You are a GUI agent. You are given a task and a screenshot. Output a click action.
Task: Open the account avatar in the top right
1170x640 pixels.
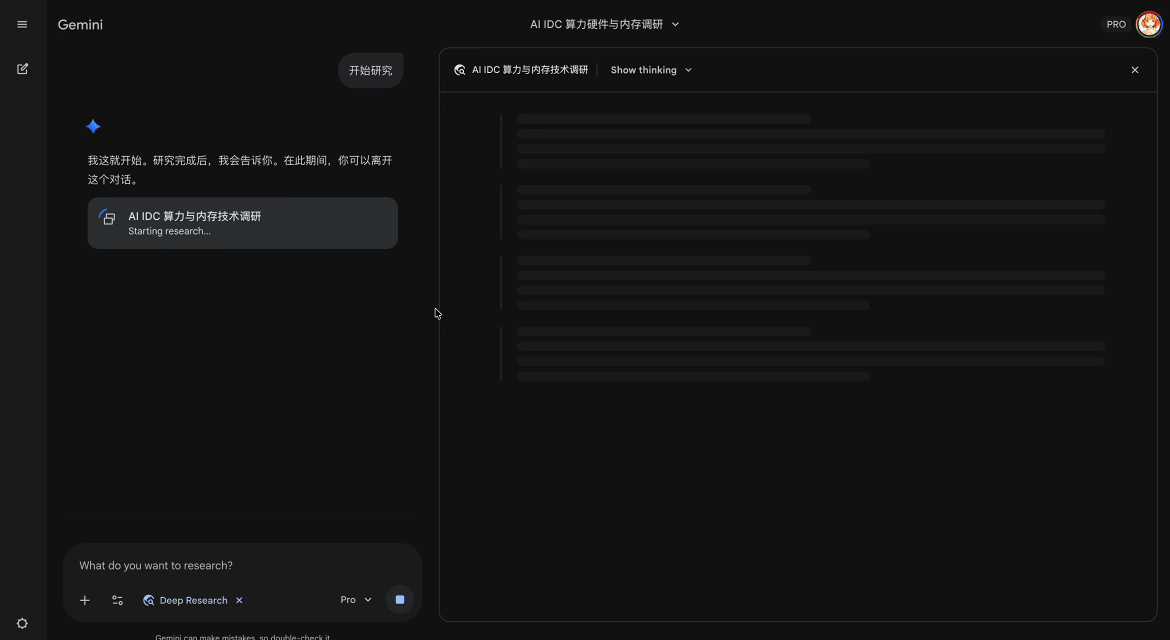coord(1149,24)
